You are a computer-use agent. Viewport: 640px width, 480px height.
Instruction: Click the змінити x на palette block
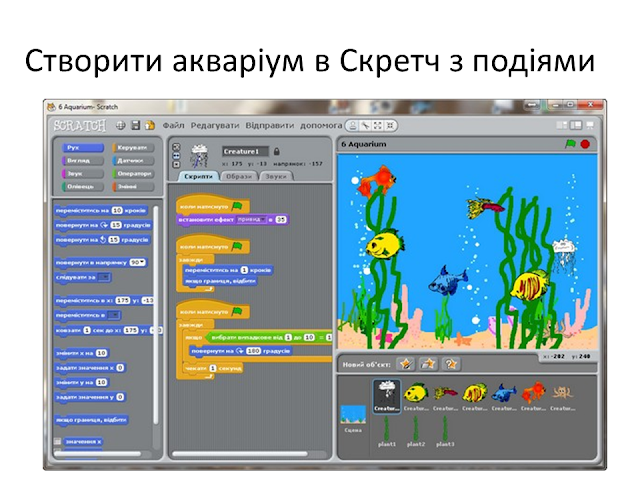[x=81, y=353]
